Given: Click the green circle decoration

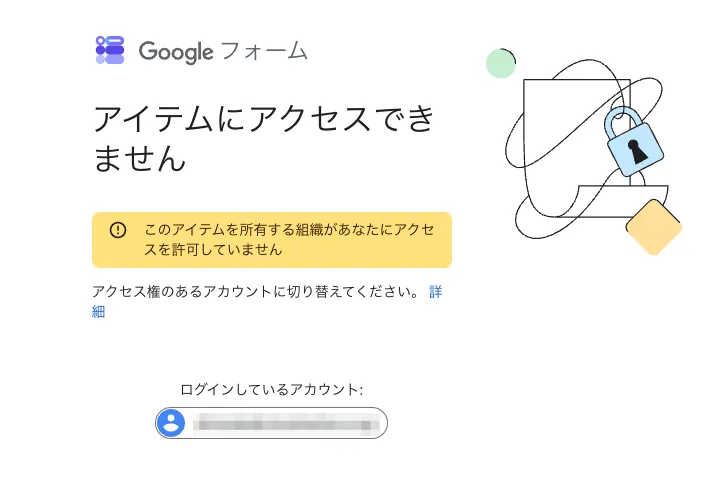Looking at the screenshot, I should point(500,63).
